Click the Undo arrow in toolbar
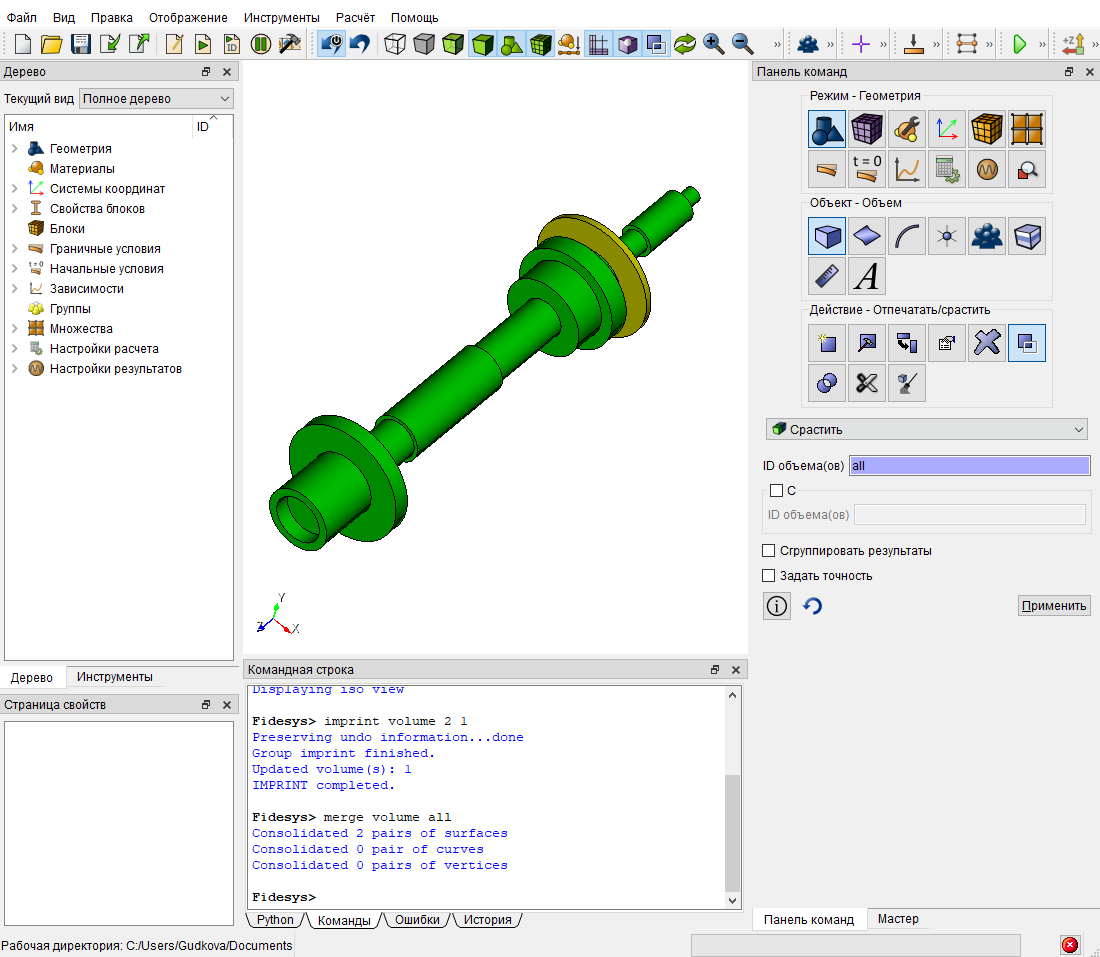Image resolution: width=1100 pixels, height=957 pixels. click(x=360, y=44)
